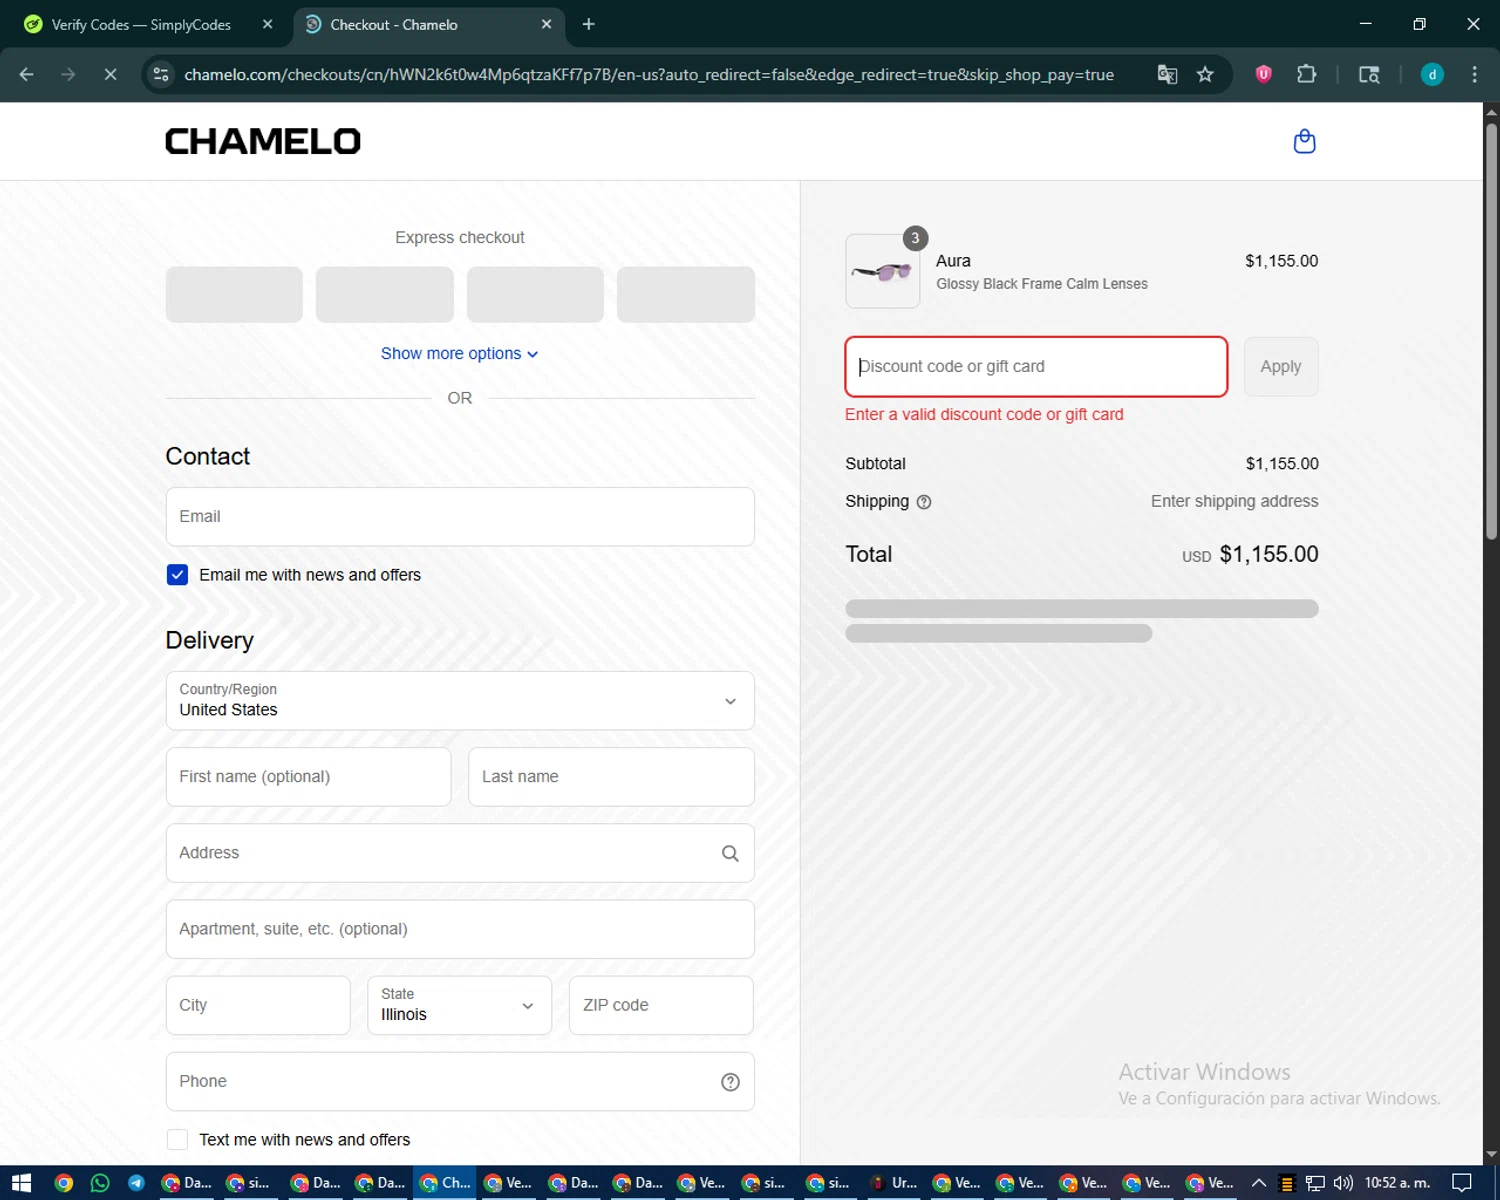The width and height of the screenshot is (1500, 1200).
Task: Click the City field
Action: 258,1005
